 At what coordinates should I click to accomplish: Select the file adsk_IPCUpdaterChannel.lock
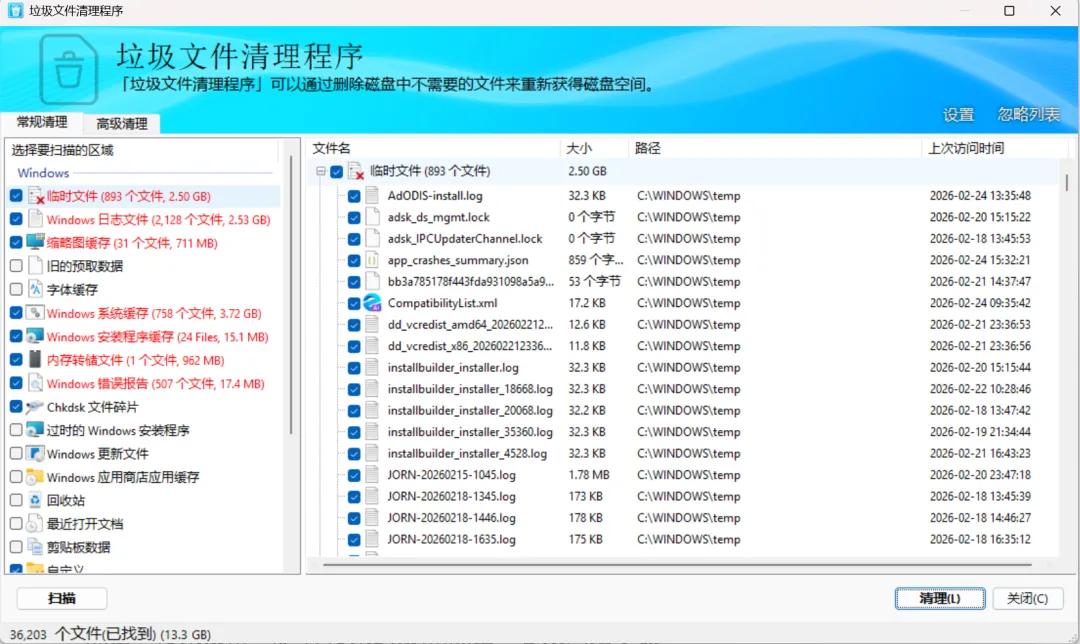click(465, 238)
